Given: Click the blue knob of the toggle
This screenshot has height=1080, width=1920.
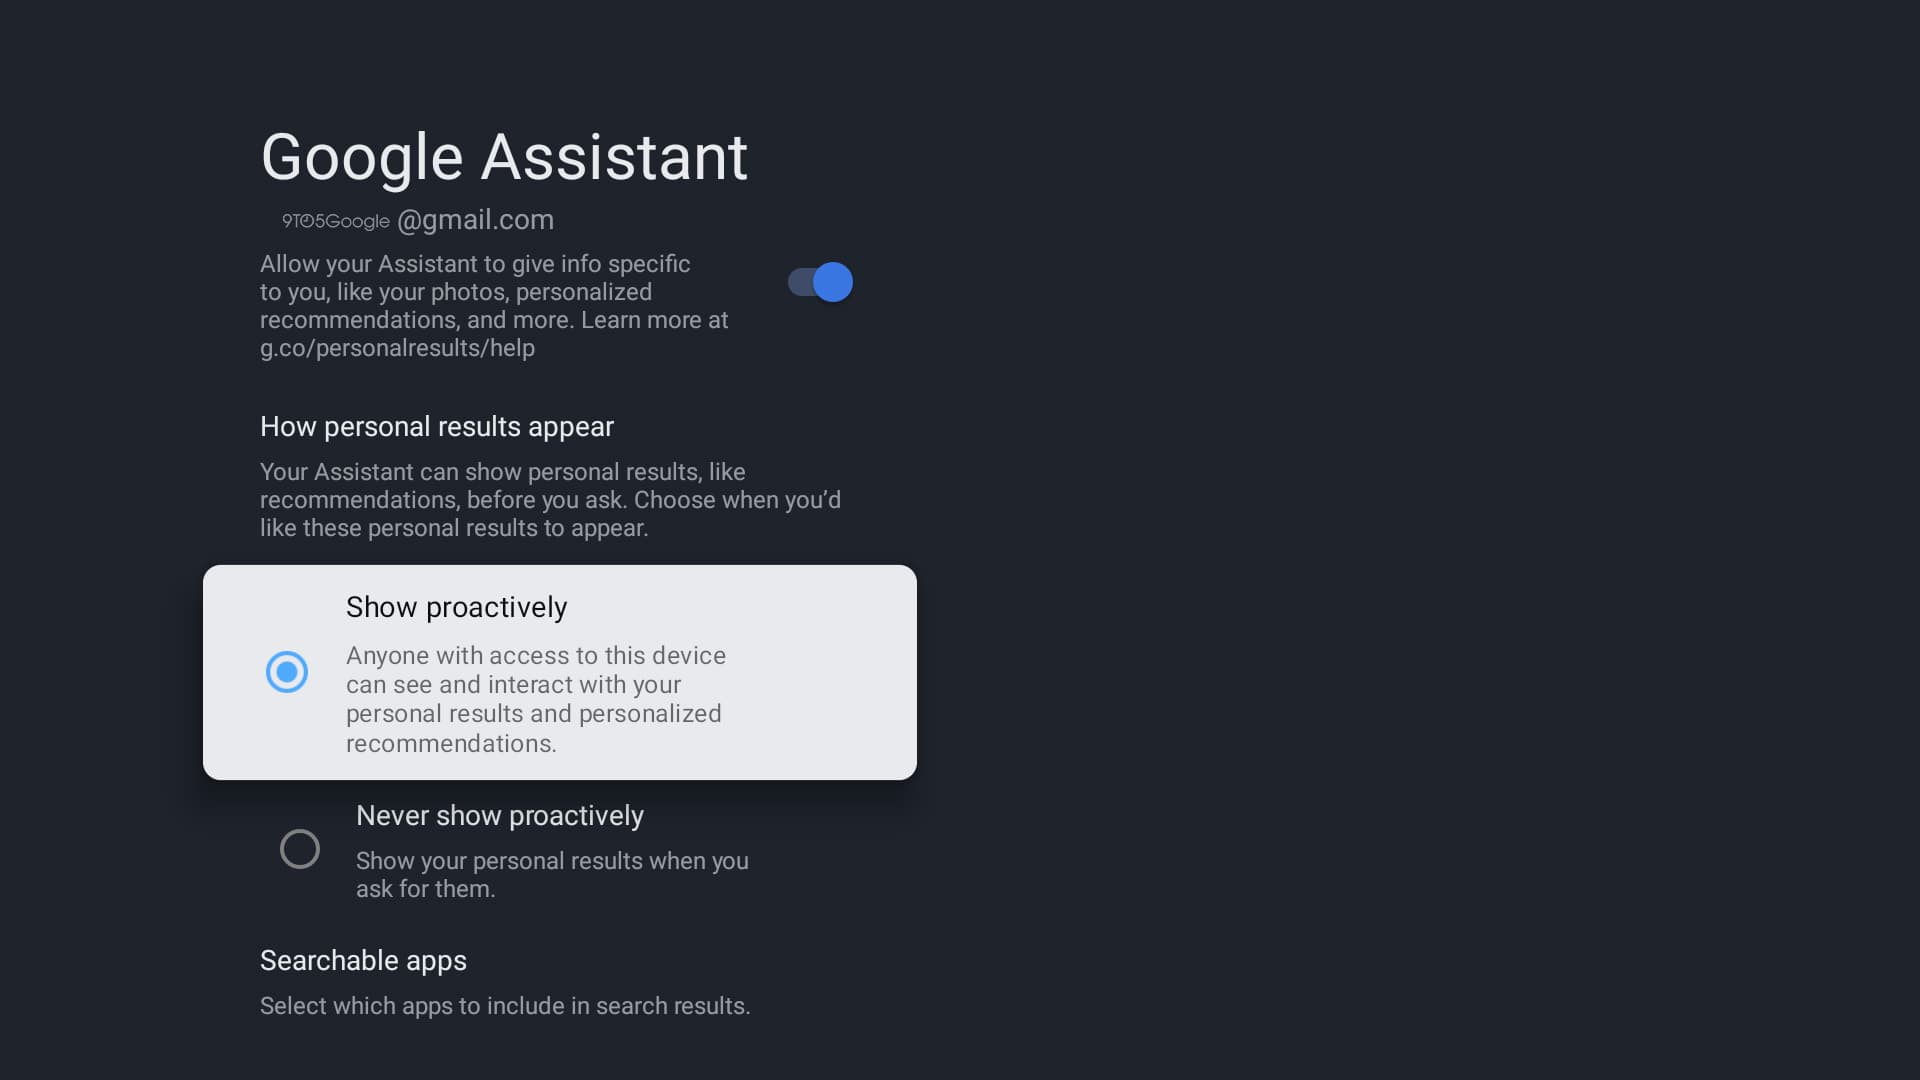Looking at the screenshot, I should click(833, 282).
